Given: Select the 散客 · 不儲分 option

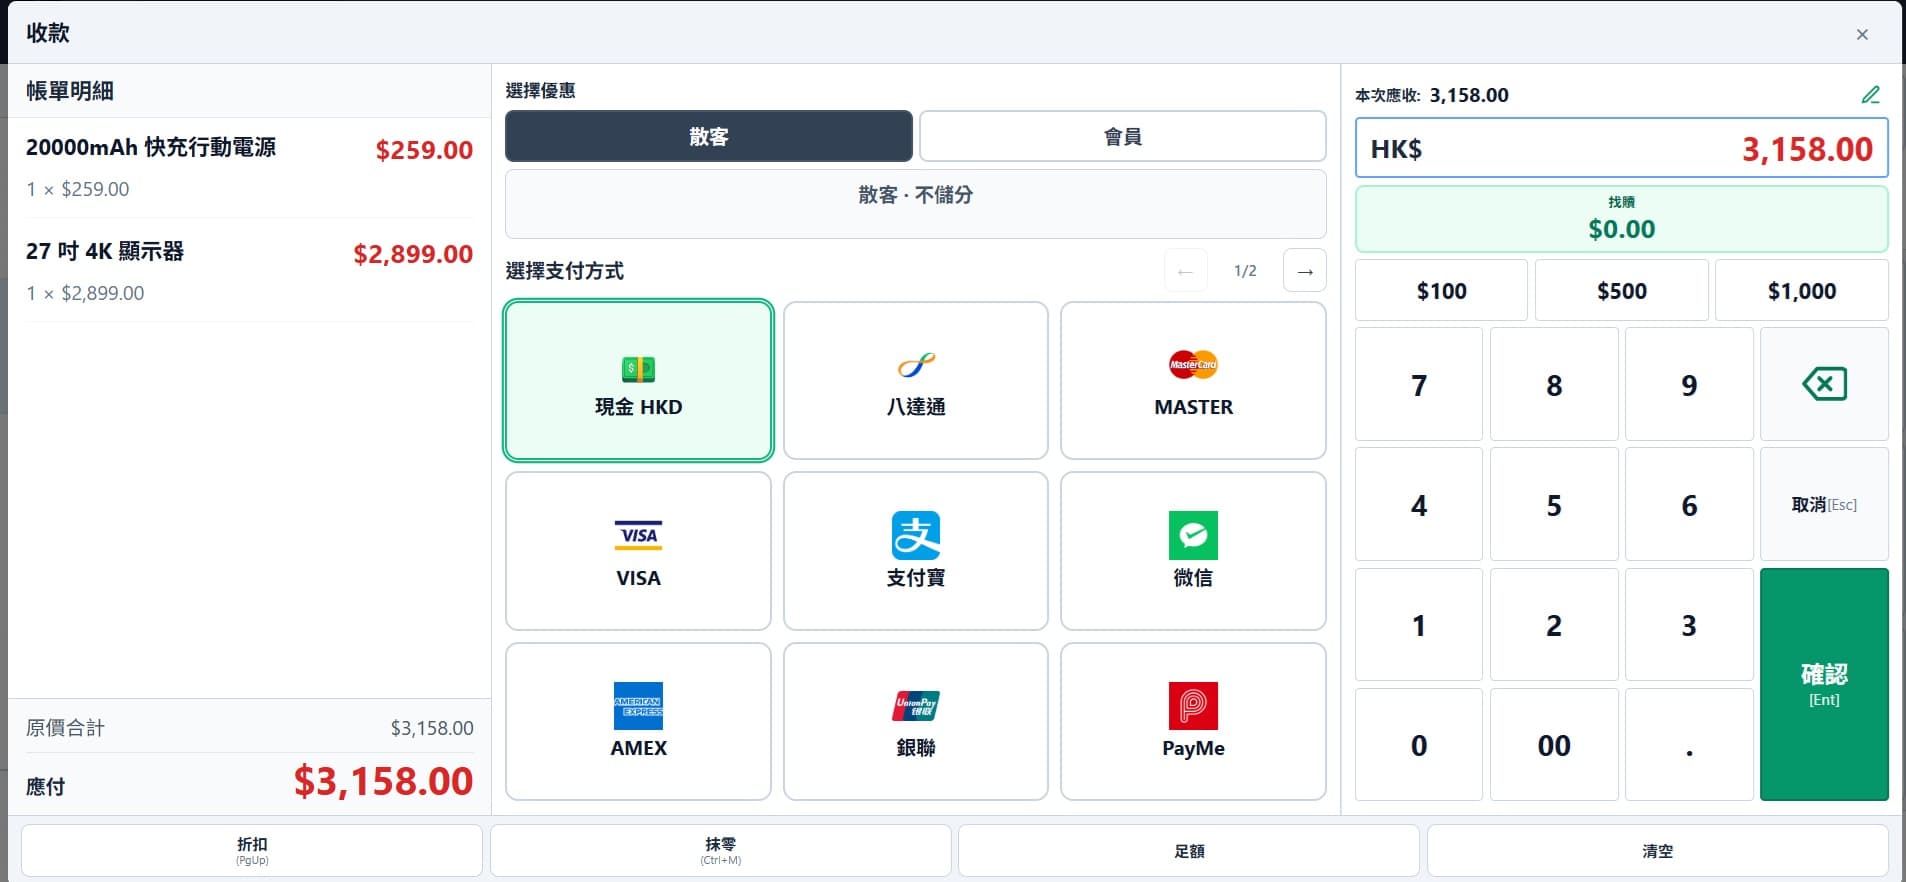Looking at the screenshot, I should pos(915,204).
